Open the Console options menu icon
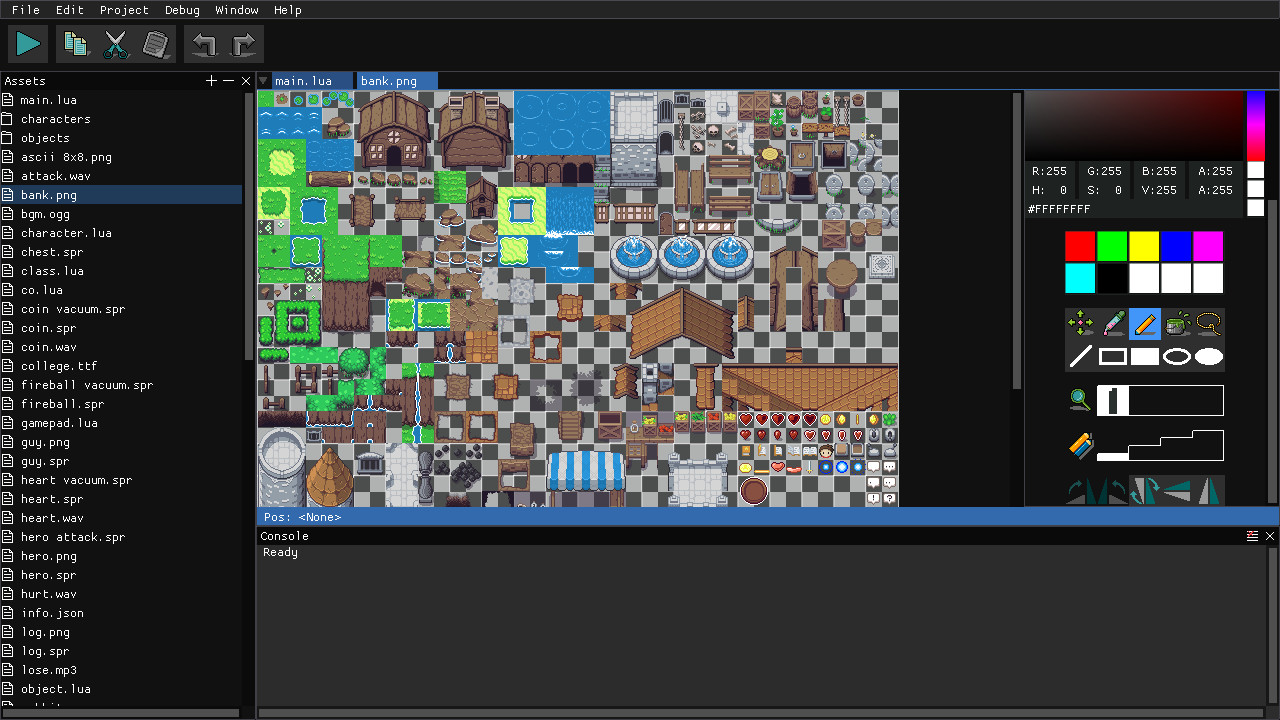The image size is (1280, 720). 1252,535
